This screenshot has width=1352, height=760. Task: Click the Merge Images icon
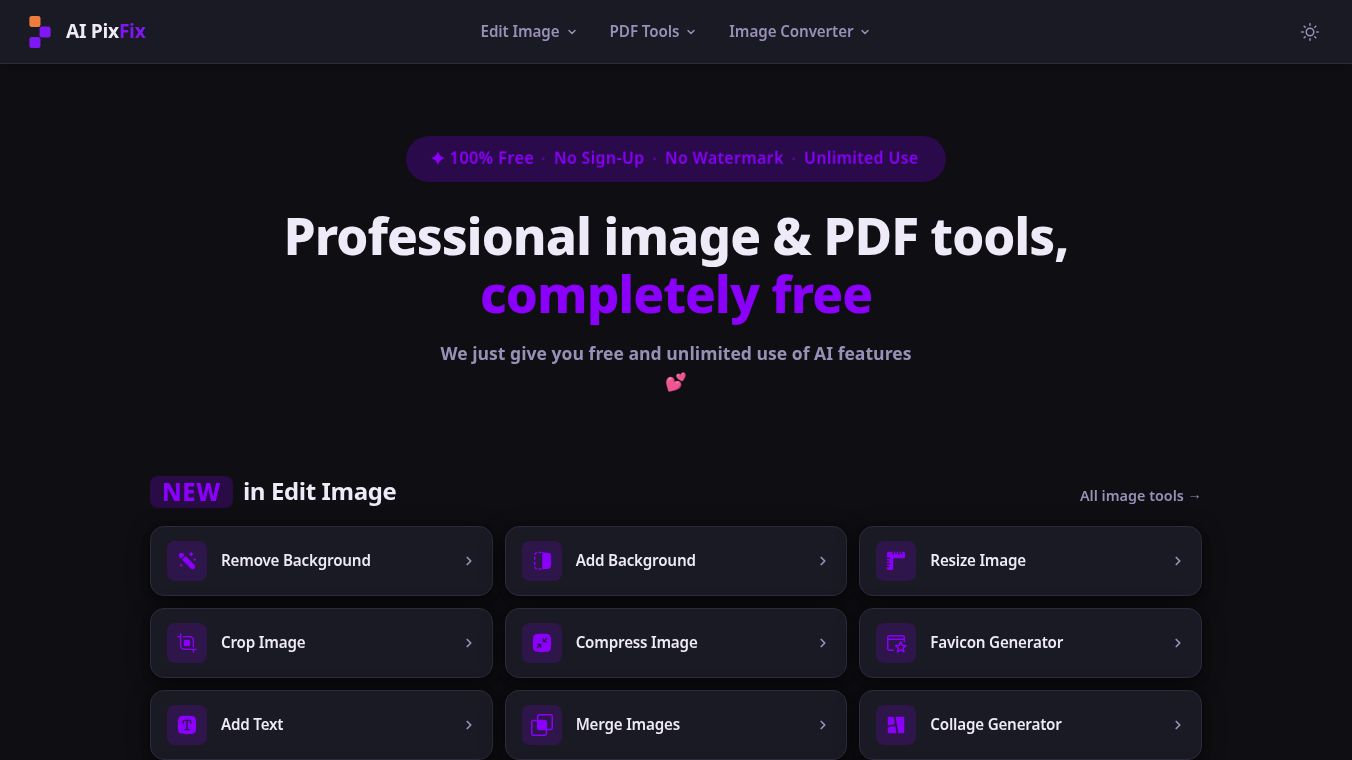coord(542,725)
